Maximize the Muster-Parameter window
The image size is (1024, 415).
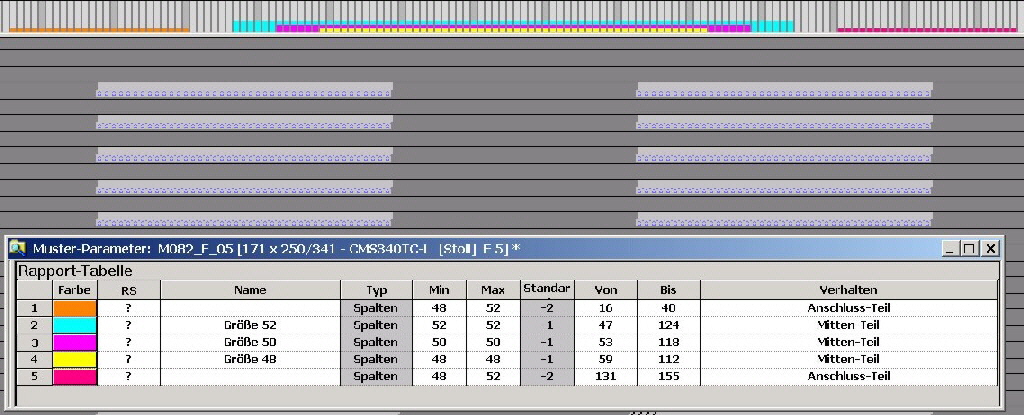[970, 248]
